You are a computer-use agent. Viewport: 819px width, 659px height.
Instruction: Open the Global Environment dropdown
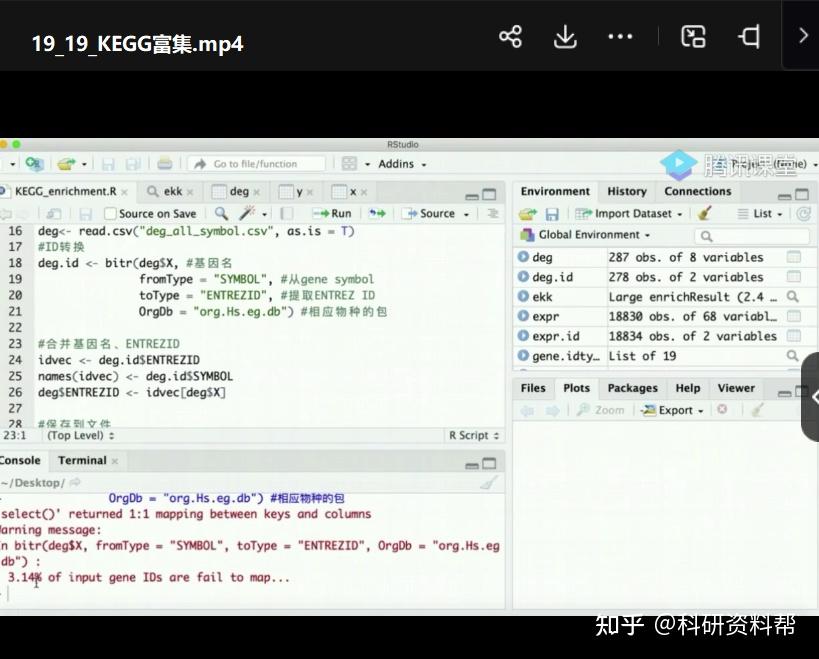581,234
